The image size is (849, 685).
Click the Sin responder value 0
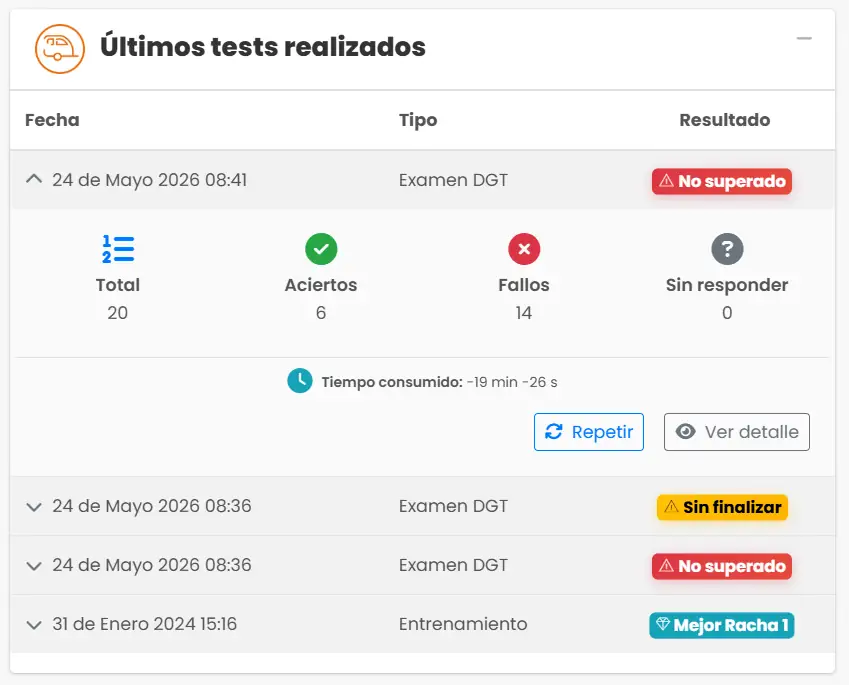[x=727, y=313]
